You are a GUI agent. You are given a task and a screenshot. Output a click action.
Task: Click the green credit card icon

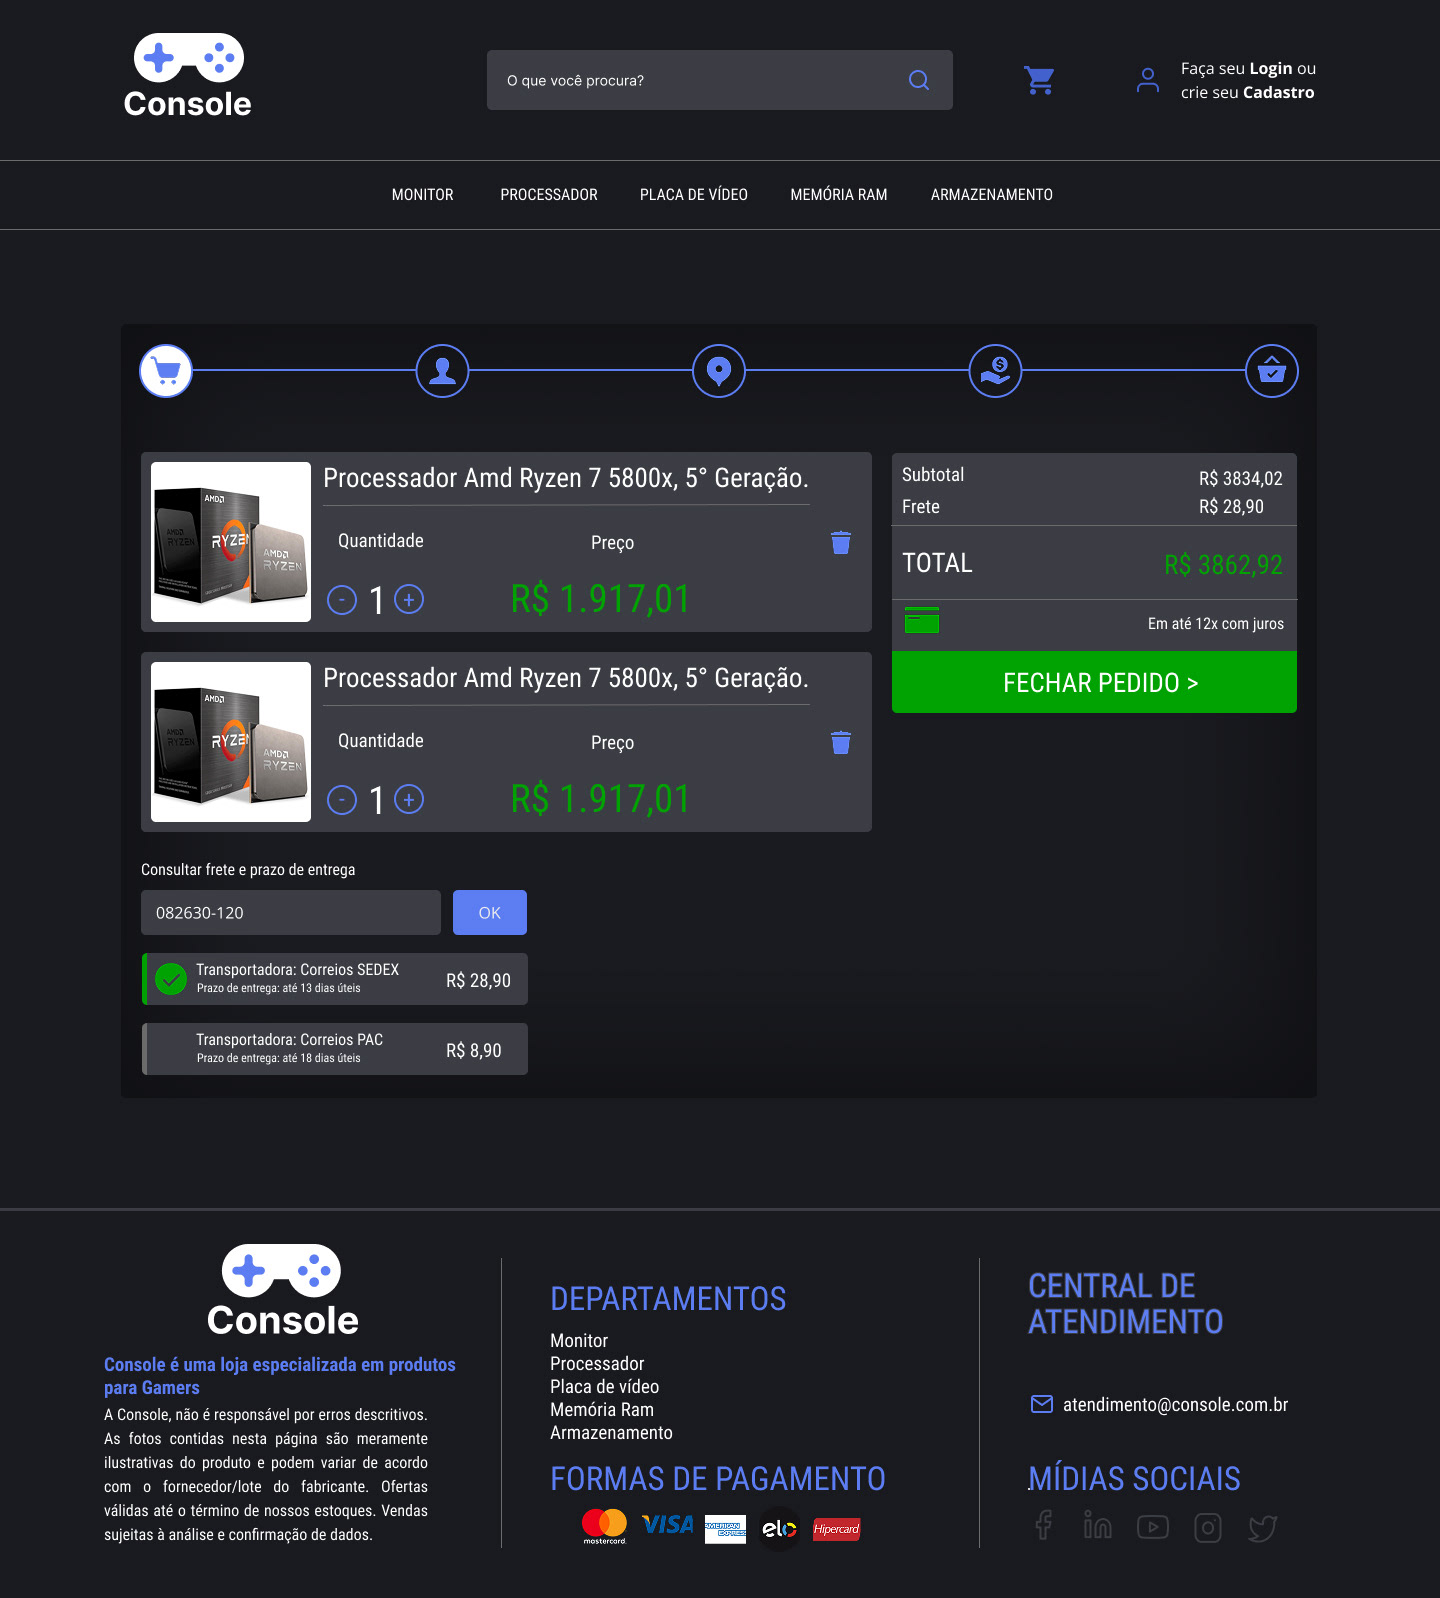(x=922, y=620)
